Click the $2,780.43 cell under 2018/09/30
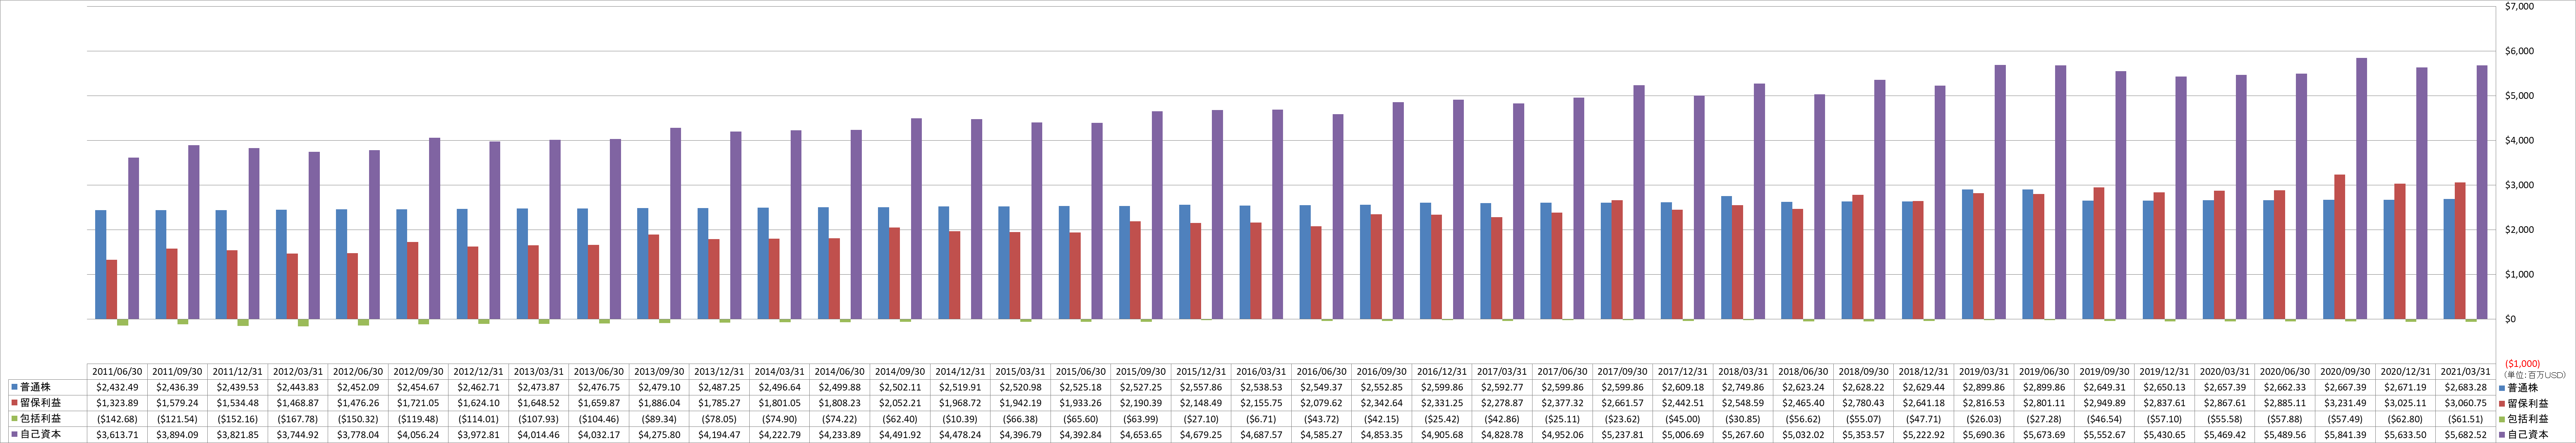Viewport: 2576px width, 443px height. click(x=1864, y=403)
